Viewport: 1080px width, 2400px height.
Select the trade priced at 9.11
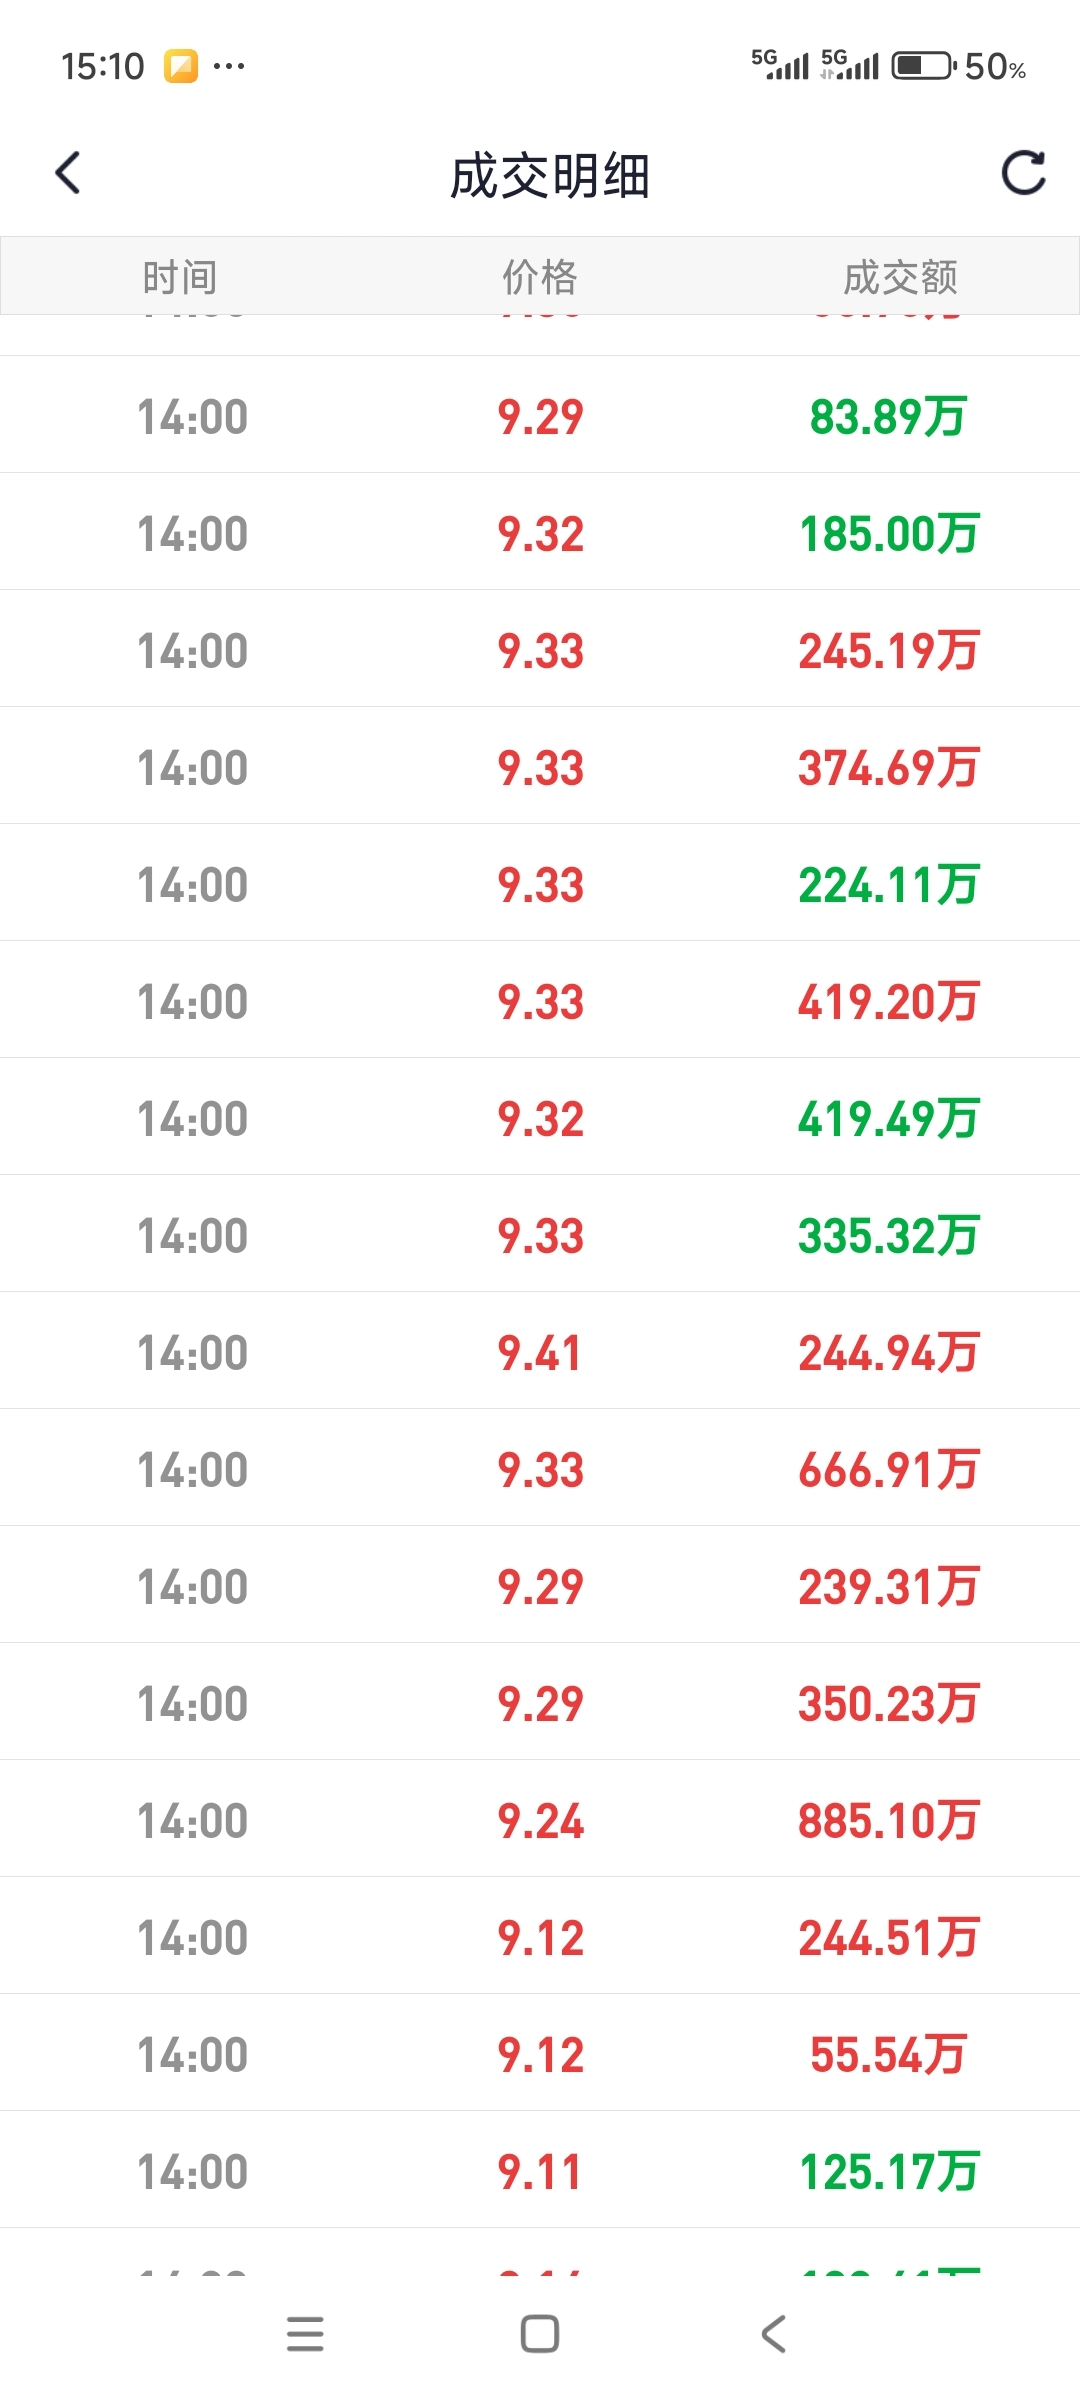[540, 2170]
